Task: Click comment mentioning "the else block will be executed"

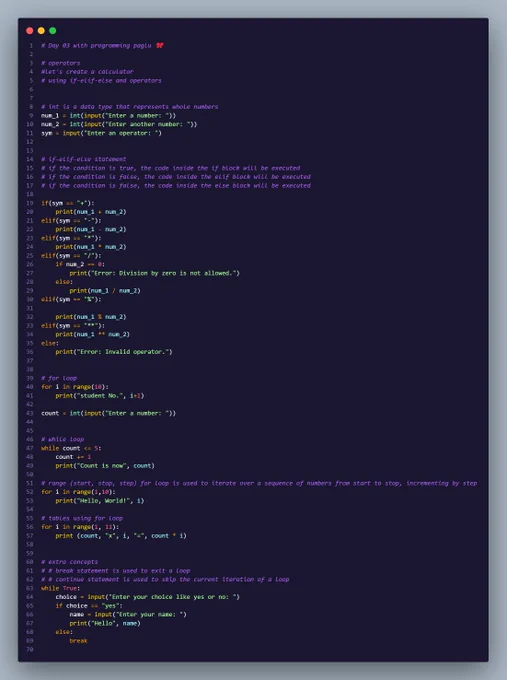Action: click(176, 186)
